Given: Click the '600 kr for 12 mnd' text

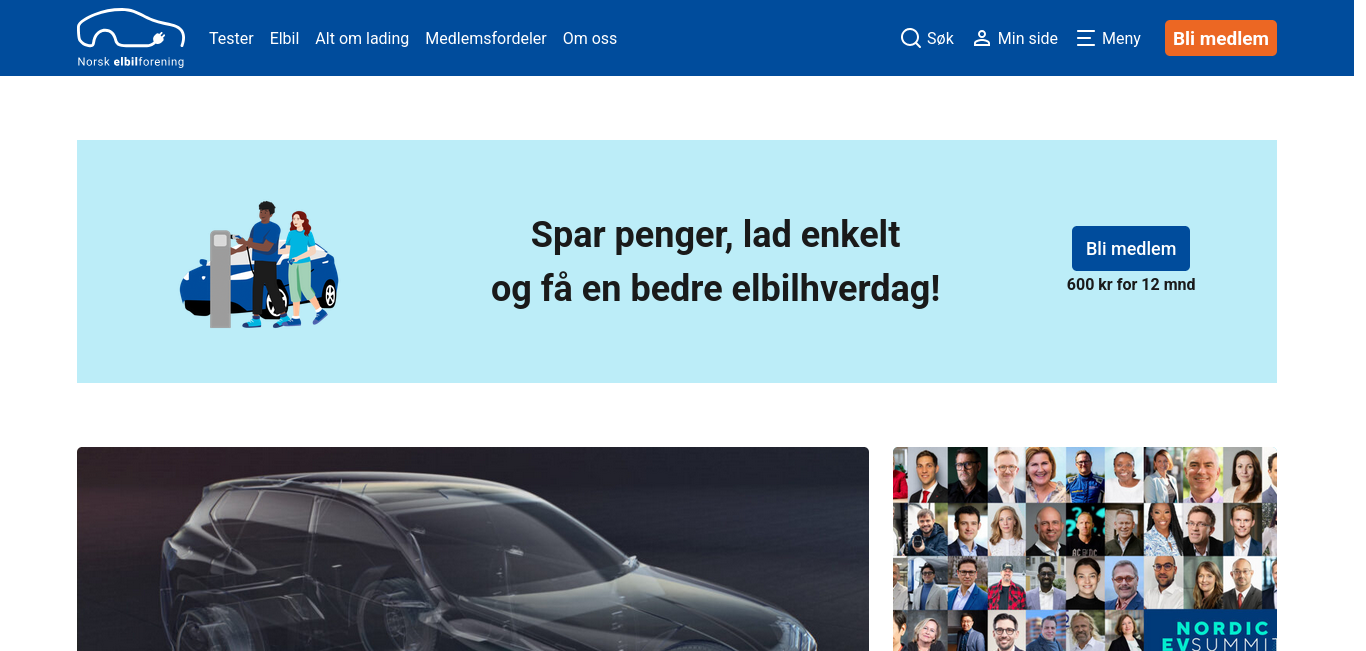Looking at the screenshot, I should pyautogui.click(x=1131, y=284).
